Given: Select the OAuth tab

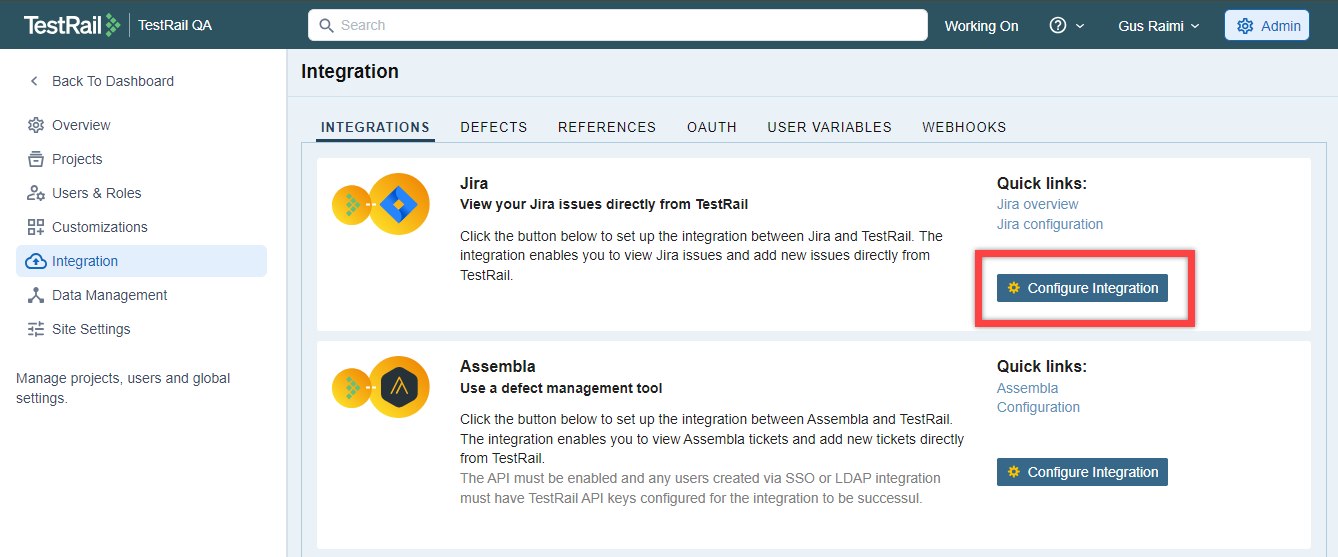Looking at the screenshot, I should [711, 127].
